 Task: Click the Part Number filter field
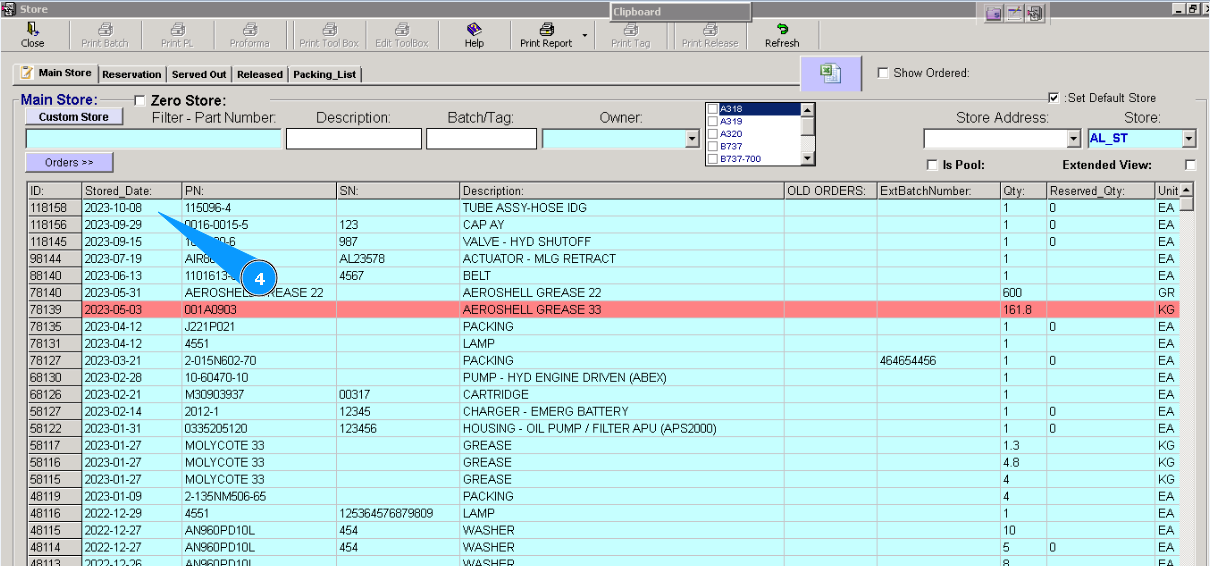pos(153,139)
